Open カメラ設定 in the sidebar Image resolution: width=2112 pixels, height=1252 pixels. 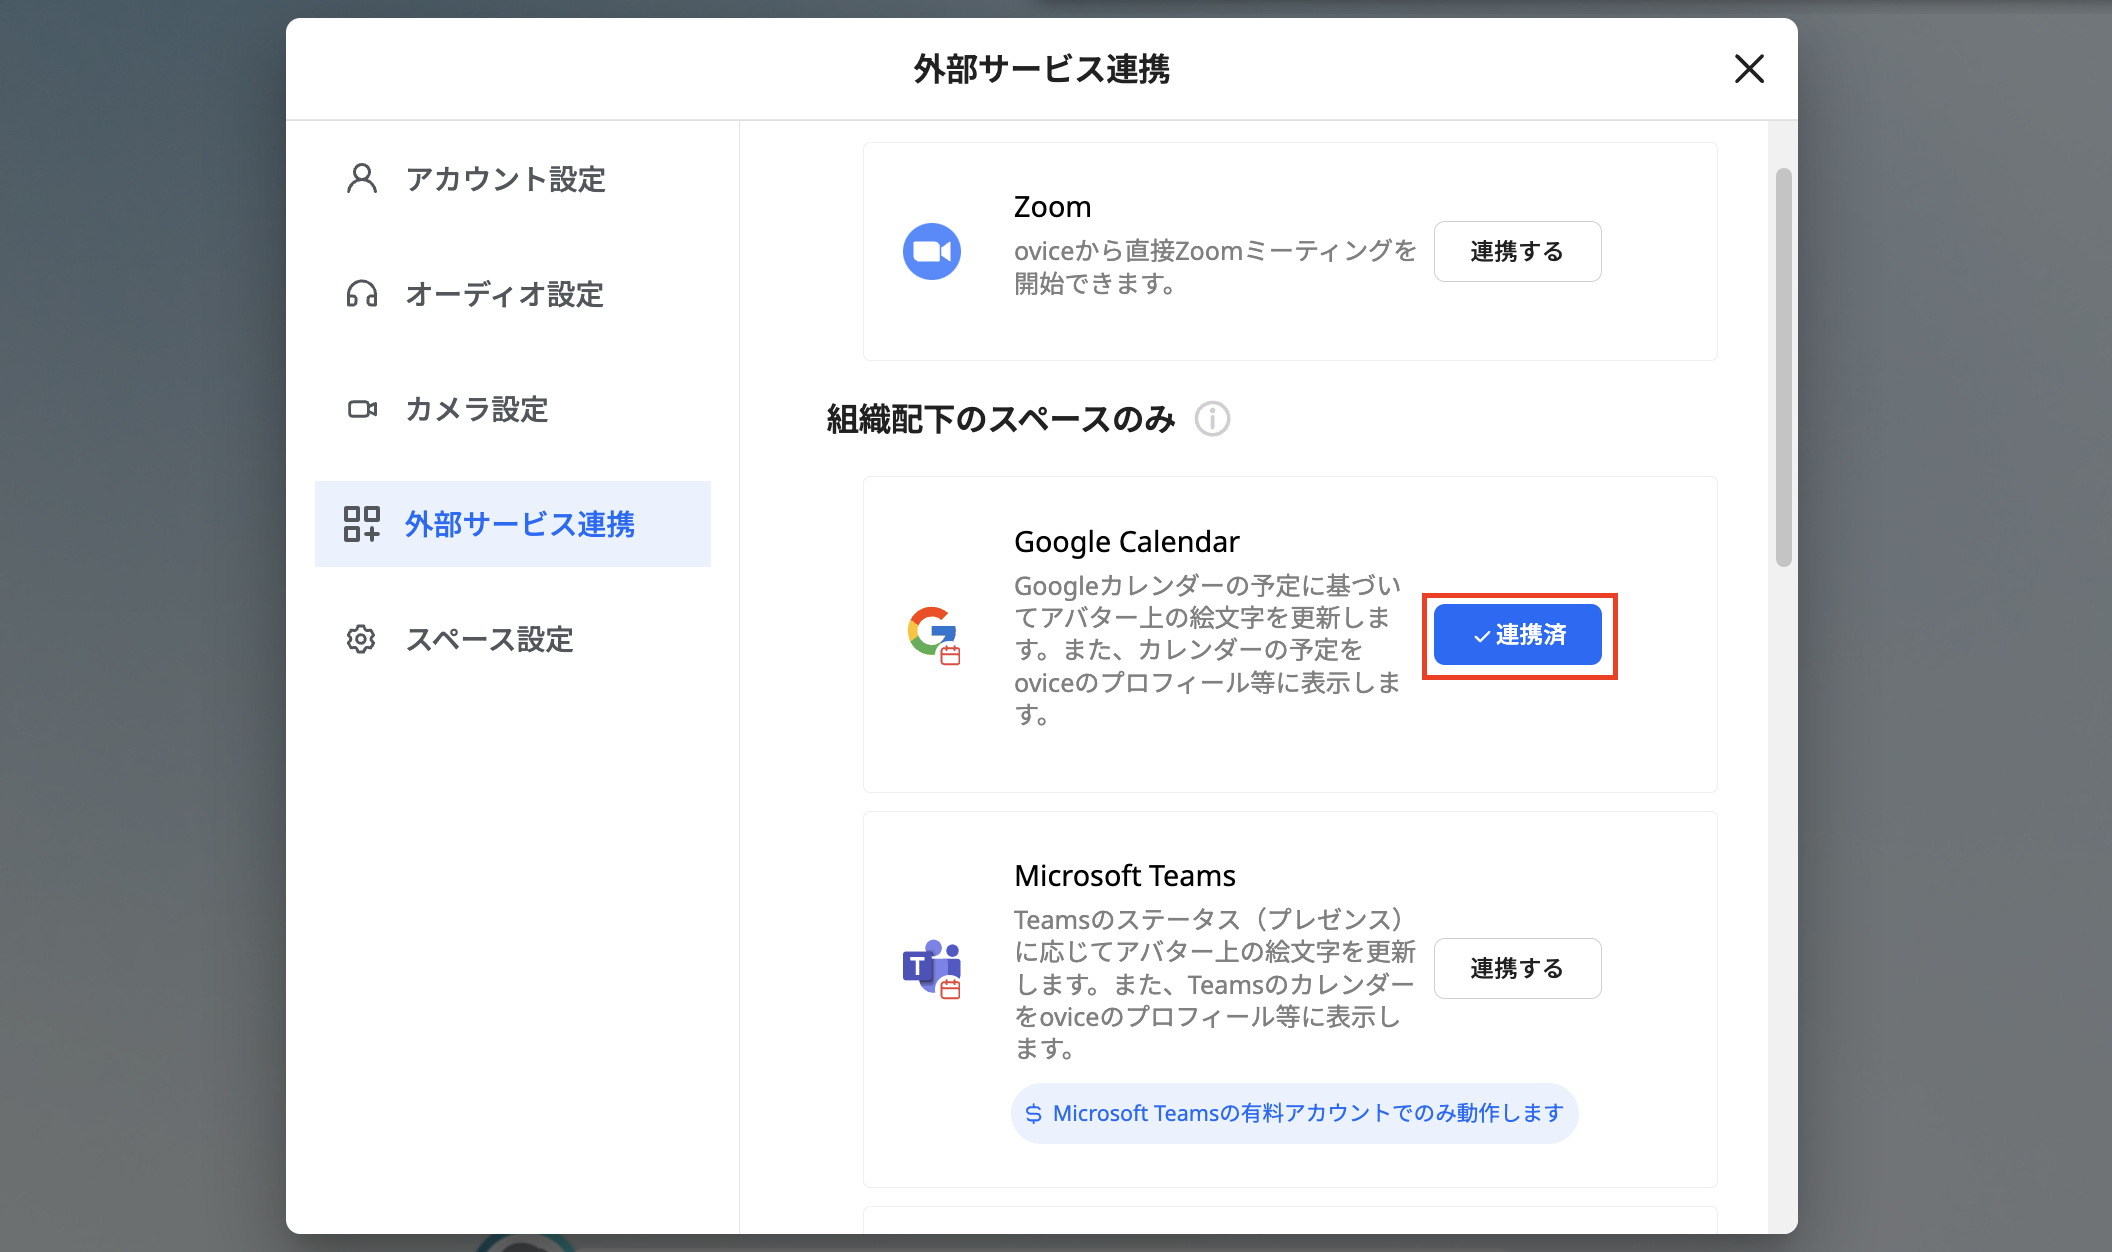pos(513,409)
